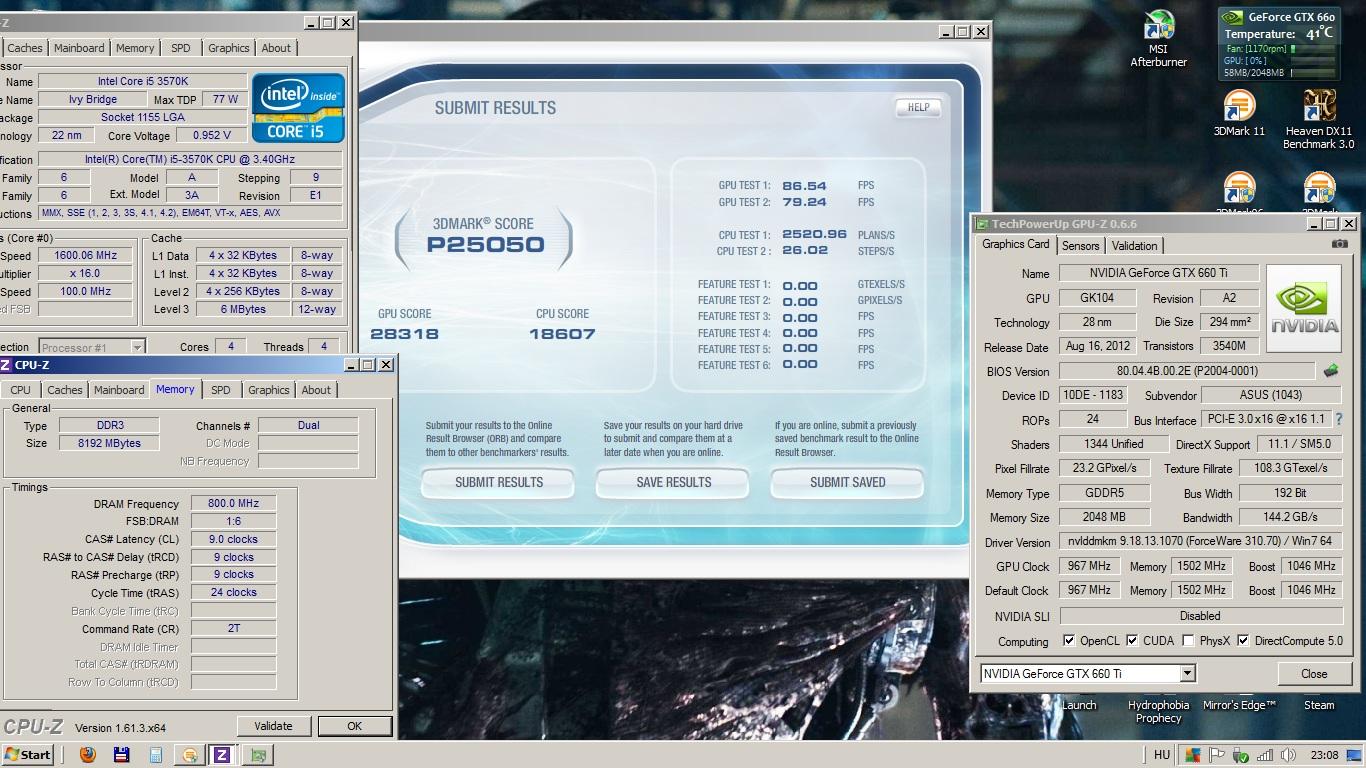The image size is (1366, 768).
Task: Click the Validate button in CPU-Z
Action: tap(273, 726)
